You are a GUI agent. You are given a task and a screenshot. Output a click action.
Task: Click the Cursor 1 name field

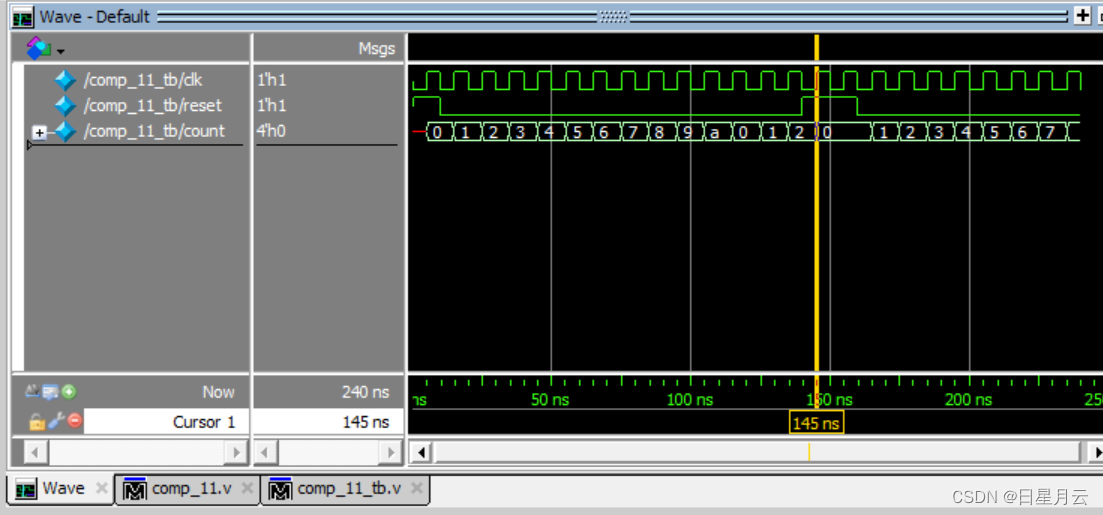click(x=167, y=422)
